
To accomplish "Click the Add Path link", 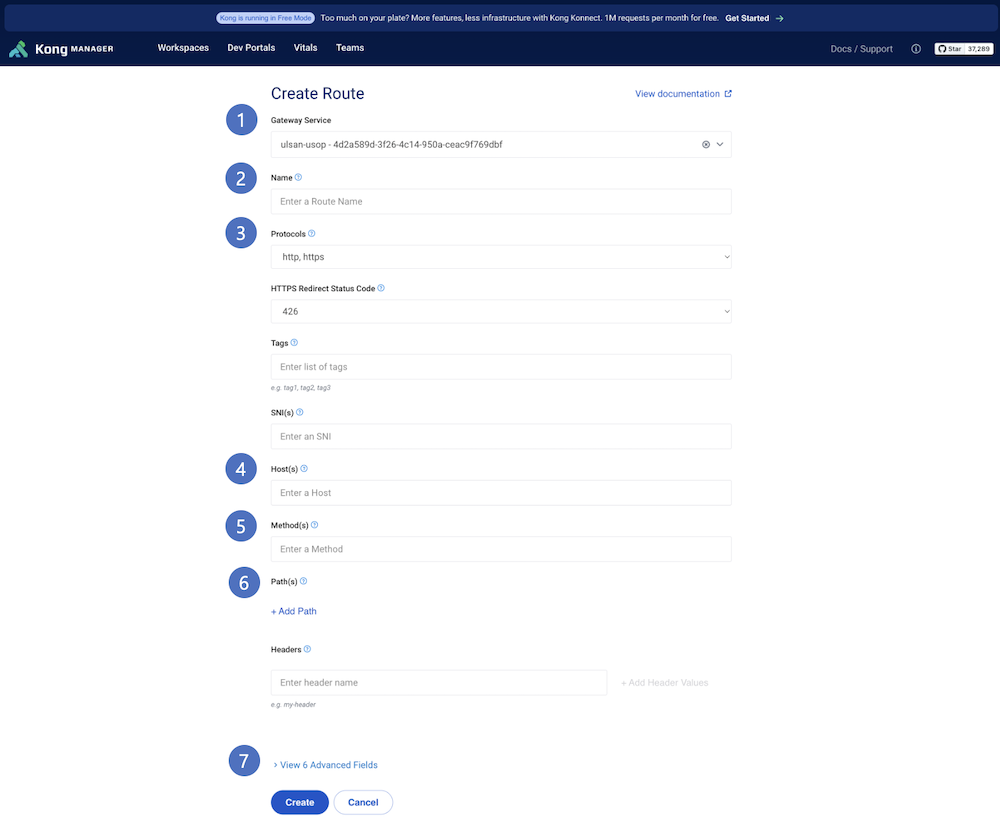I will (x=294, y=611).
